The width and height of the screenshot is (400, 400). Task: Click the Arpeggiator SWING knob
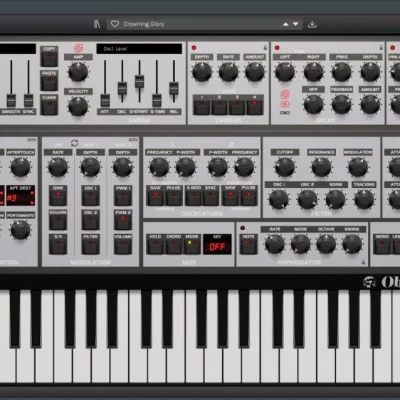pyautogui.click(x=352, y=244)
